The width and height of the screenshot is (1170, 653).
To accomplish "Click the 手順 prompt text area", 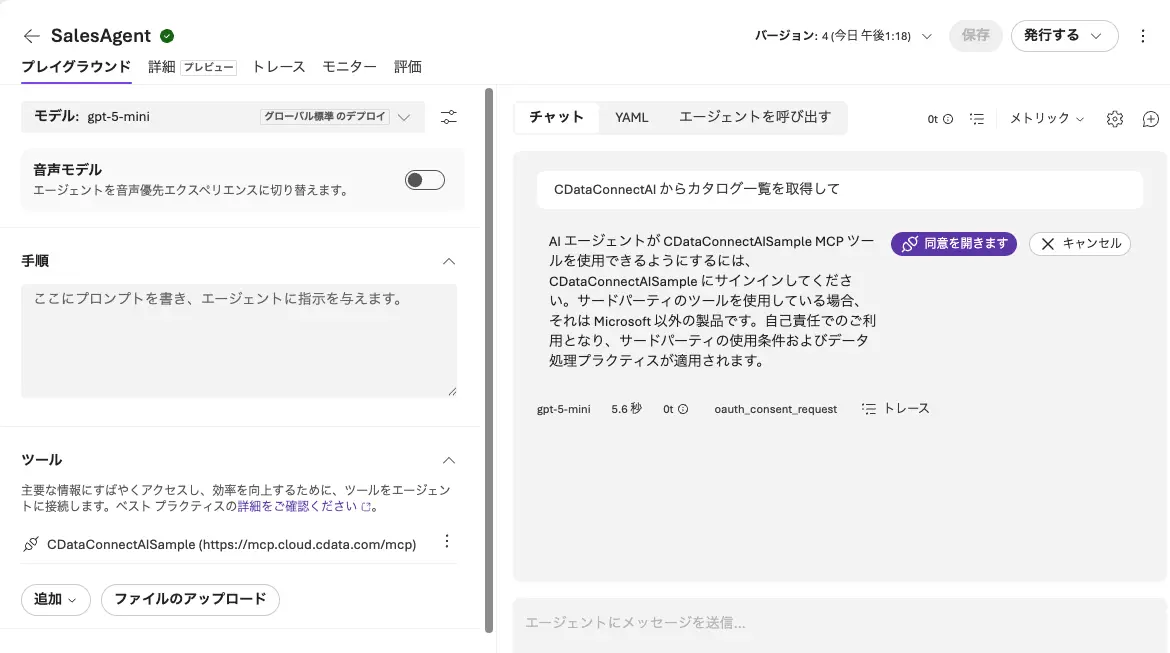I will [239, 340].
